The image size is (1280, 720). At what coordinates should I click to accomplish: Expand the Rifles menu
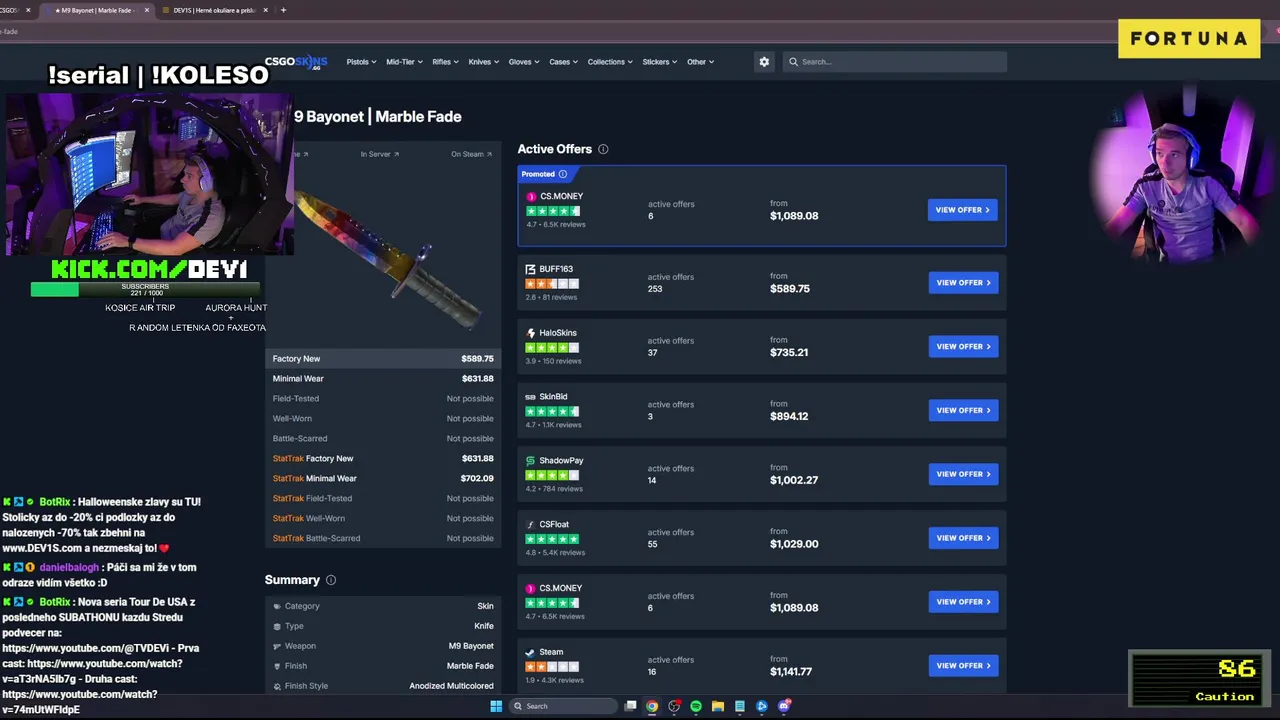click(x=445, y=62)
